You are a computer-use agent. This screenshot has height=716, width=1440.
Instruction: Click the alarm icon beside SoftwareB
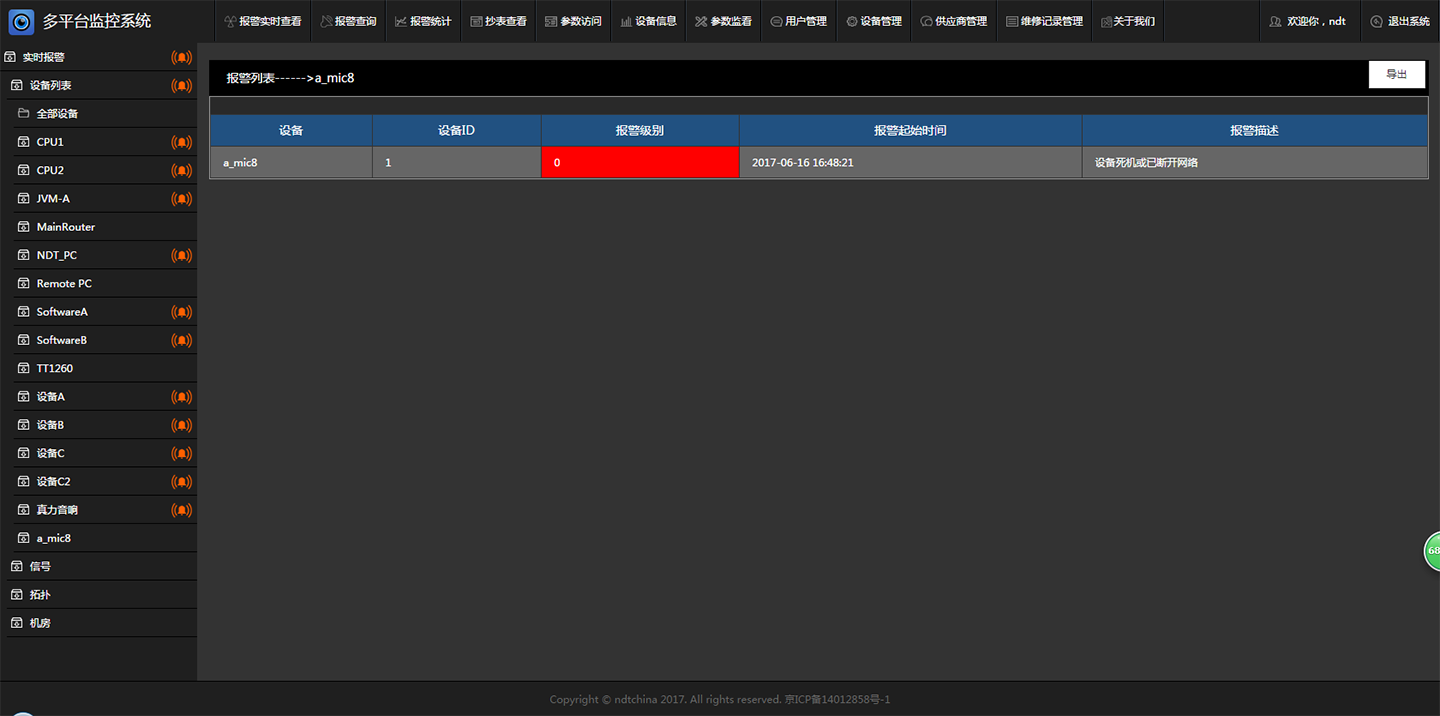tap(181, 340)
